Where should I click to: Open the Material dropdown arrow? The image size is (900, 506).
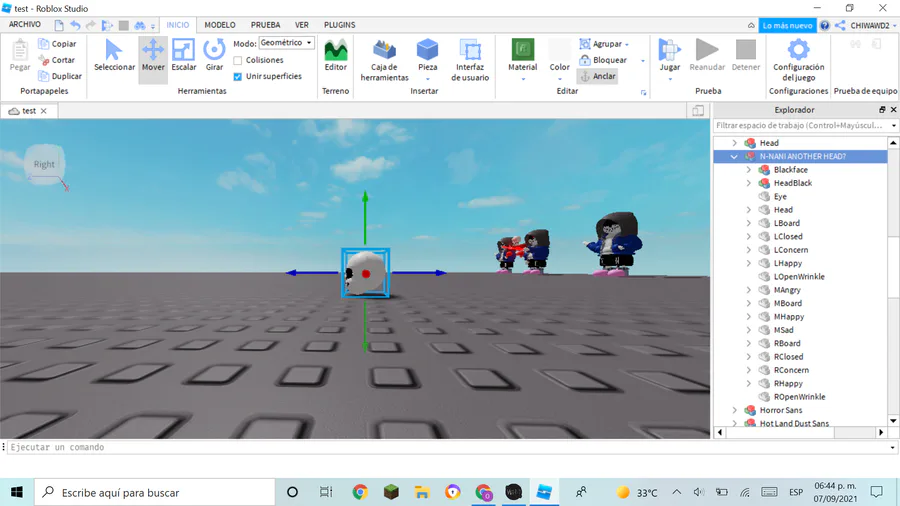click(x=523, y=79)
